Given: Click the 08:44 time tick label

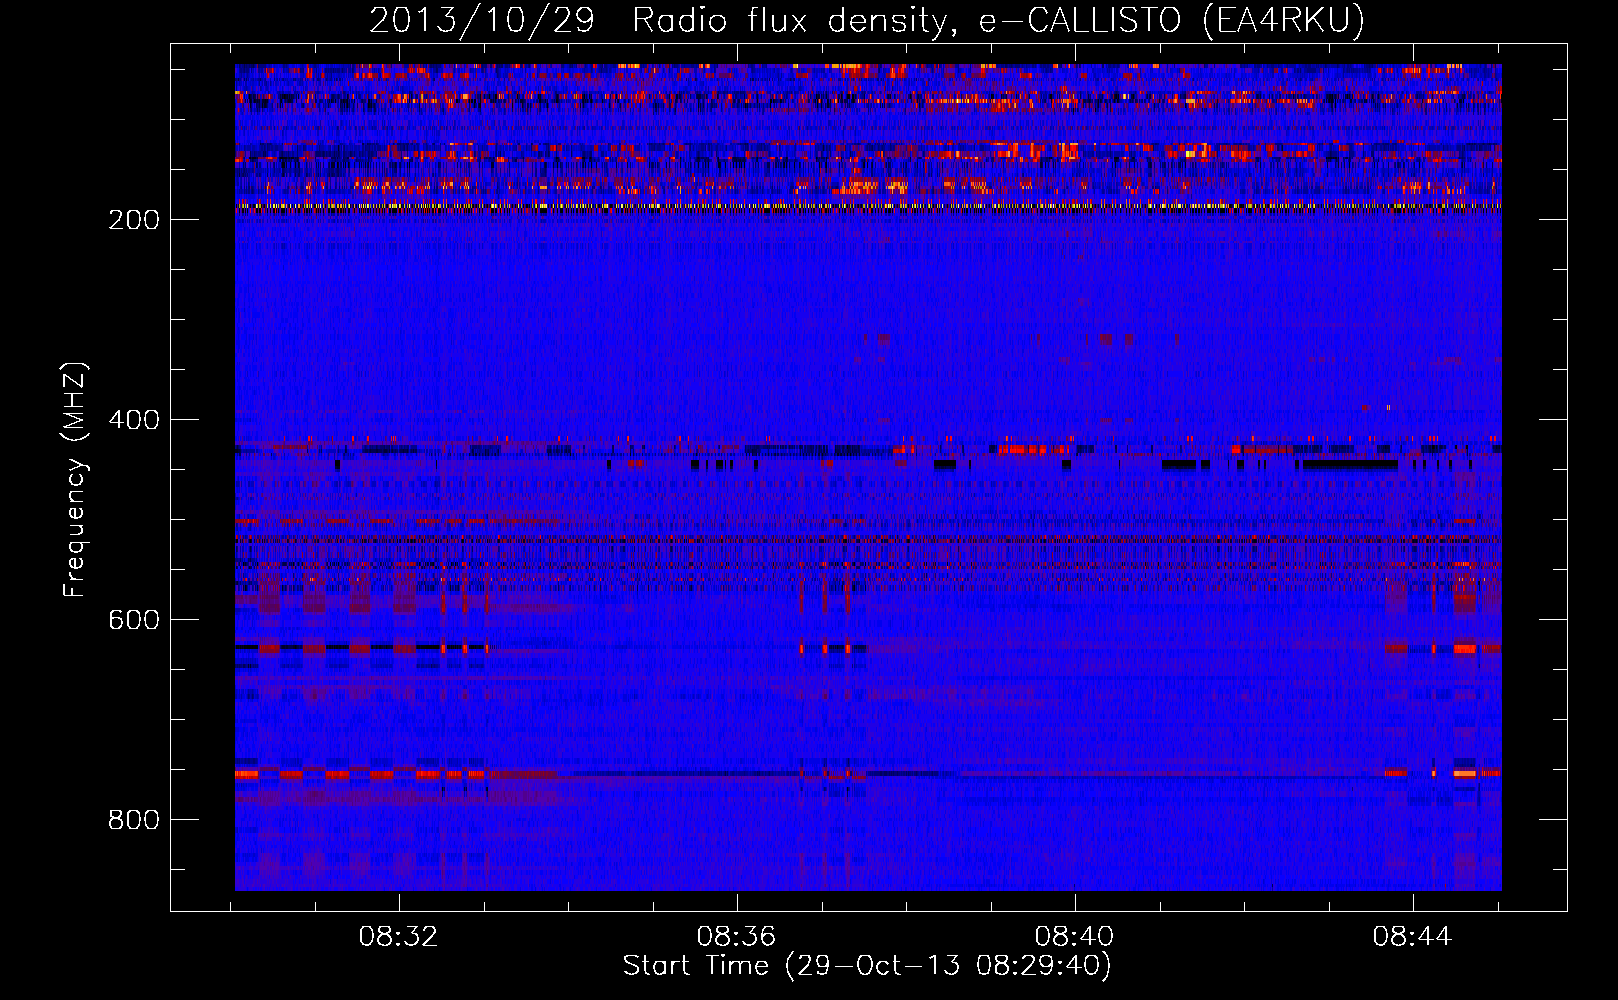Looking at the screenshot, I should coord(1413,937).
